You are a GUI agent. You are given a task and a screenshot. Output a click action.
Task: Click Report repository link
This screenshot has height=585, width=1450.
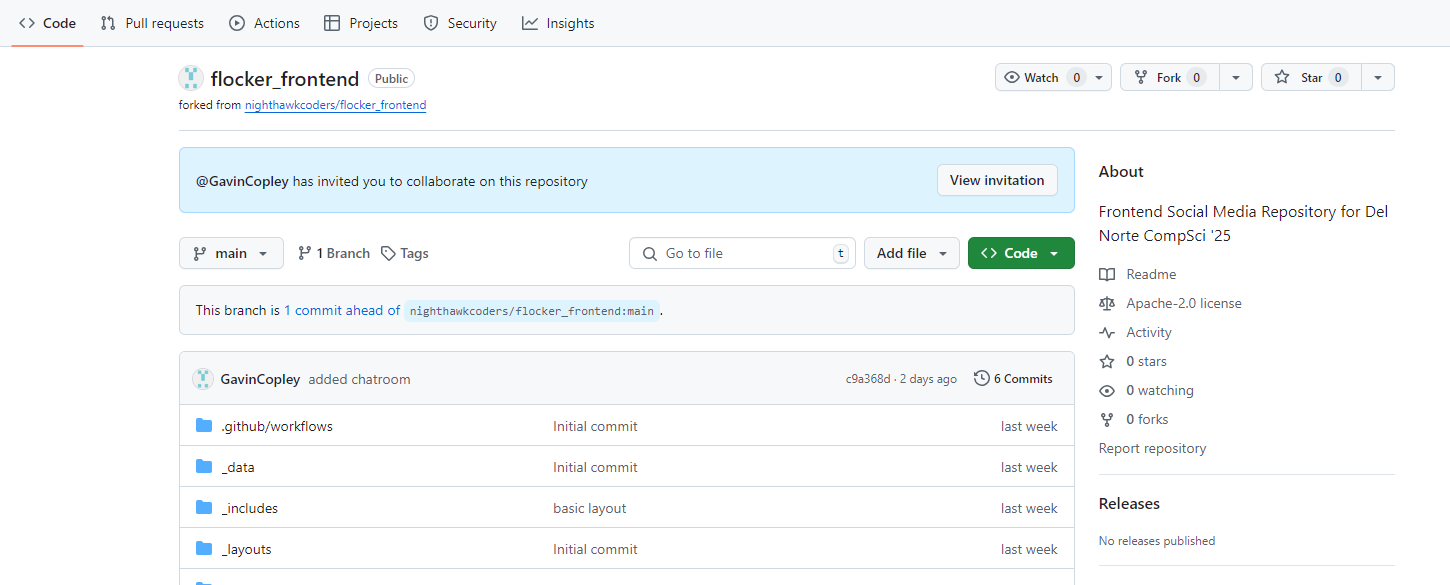click(x=1152, y=448)
